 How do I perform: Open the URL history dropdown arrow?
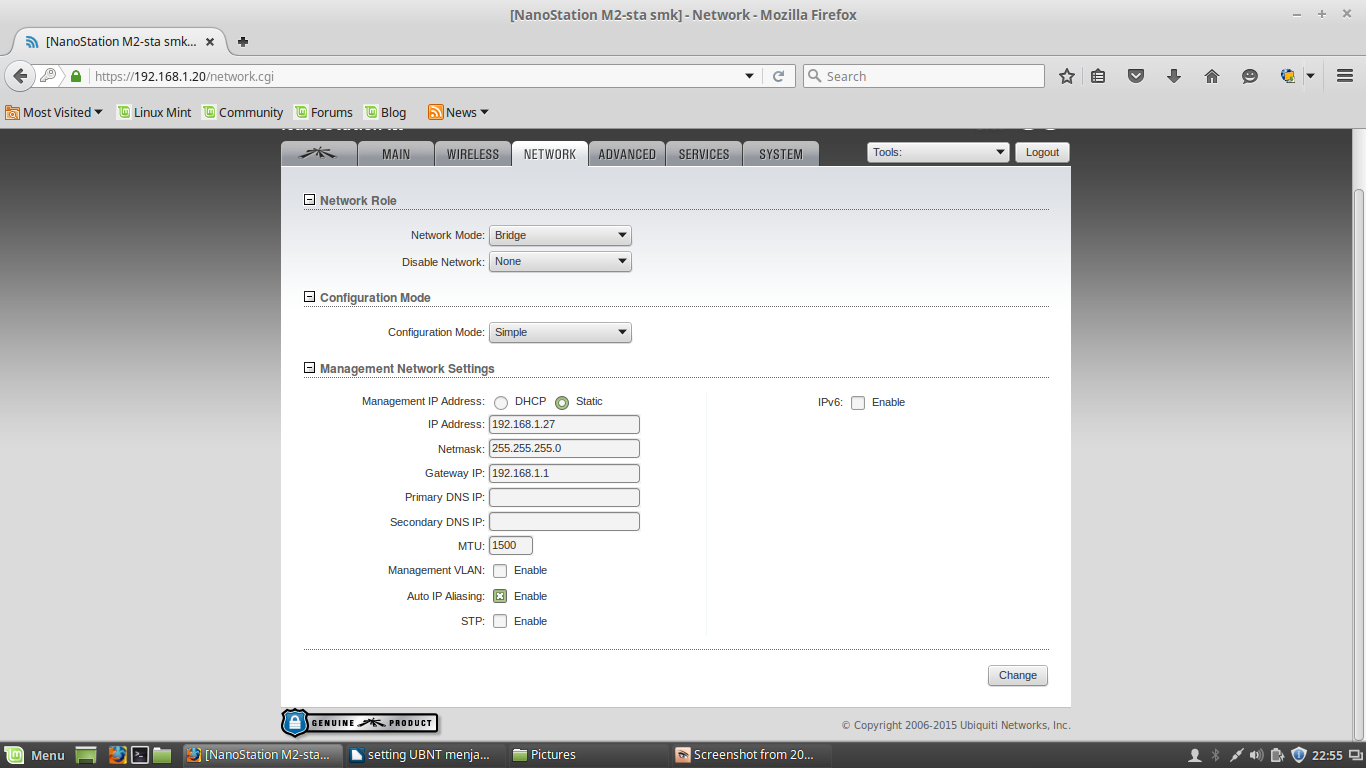coord(750,76)
